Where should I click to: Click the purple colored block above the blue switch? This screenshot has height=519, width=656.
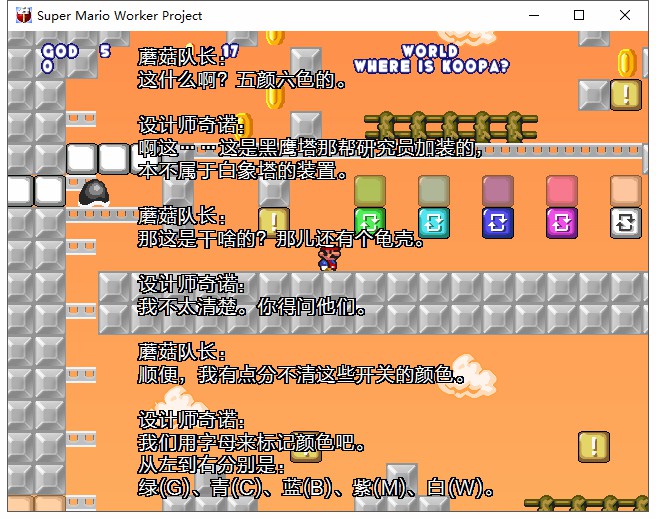coord(498,191)
